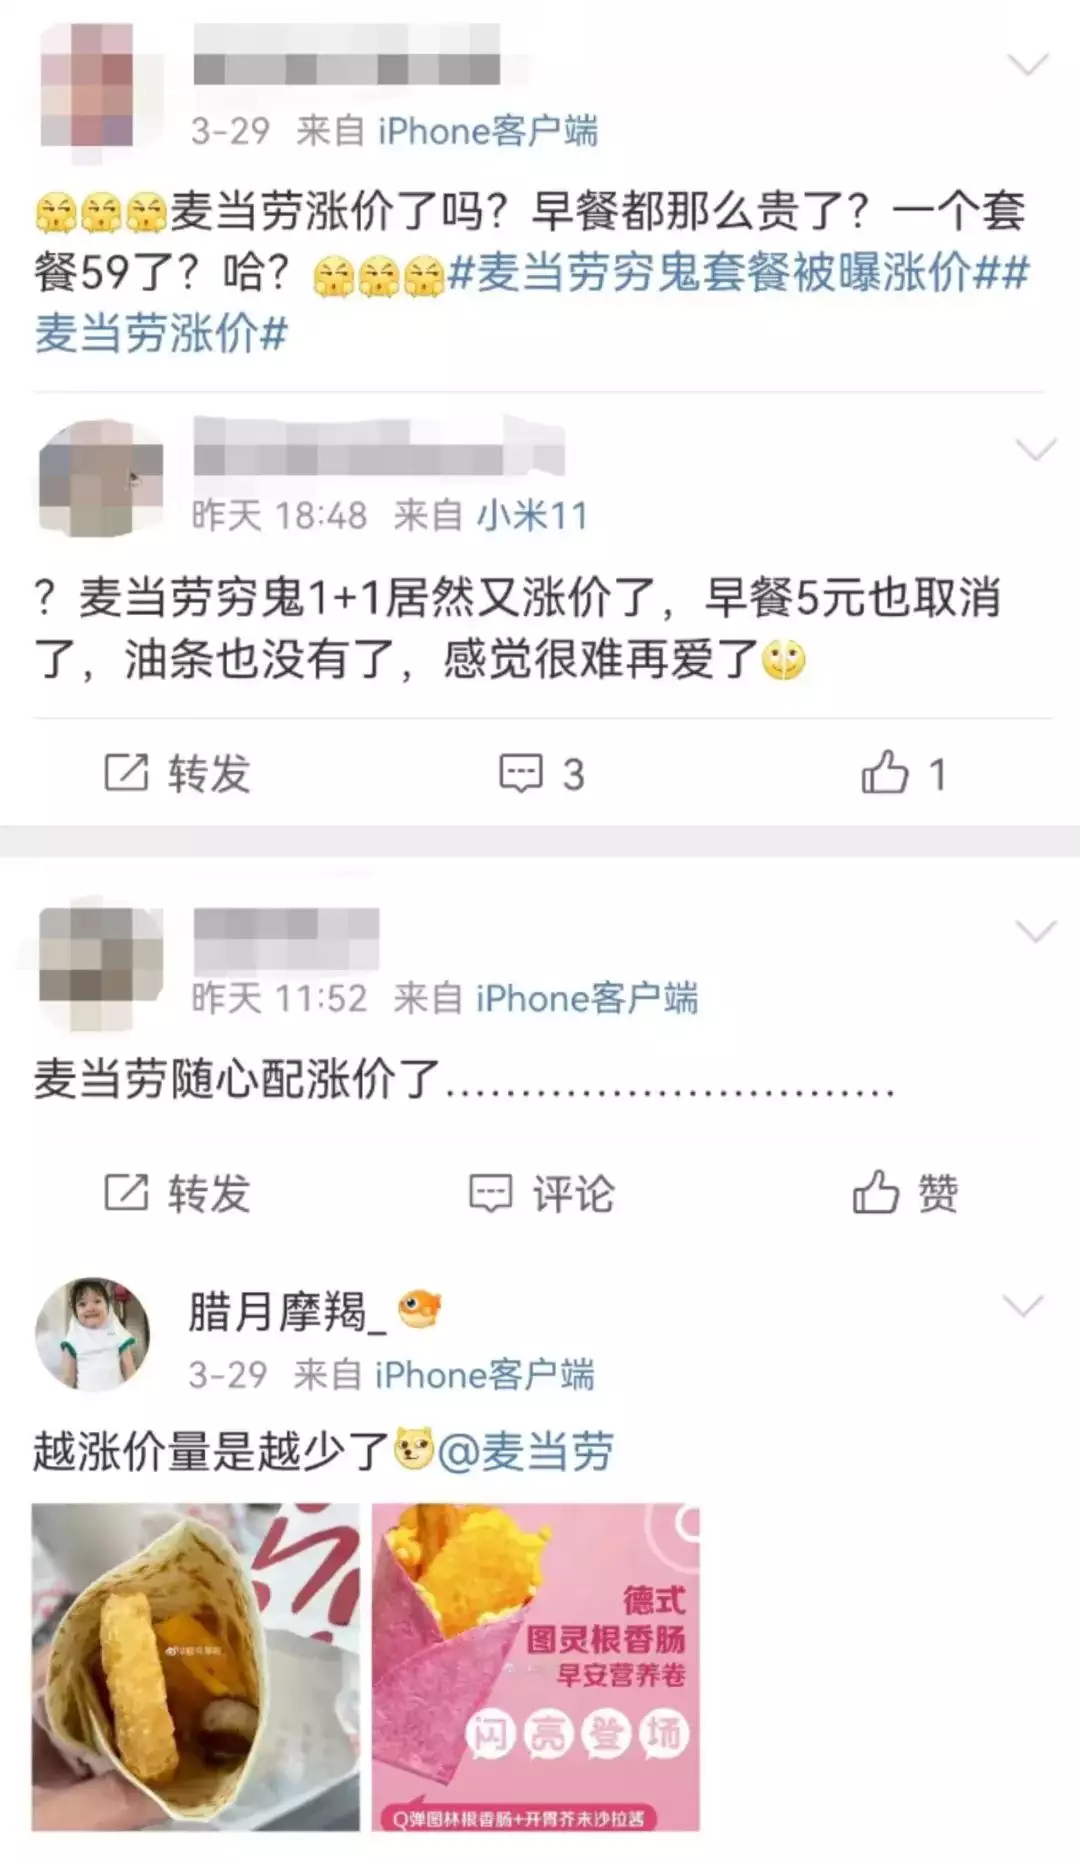
Task: Expand chevron menu on the 18:48 post
Action: coord(1036,449)
